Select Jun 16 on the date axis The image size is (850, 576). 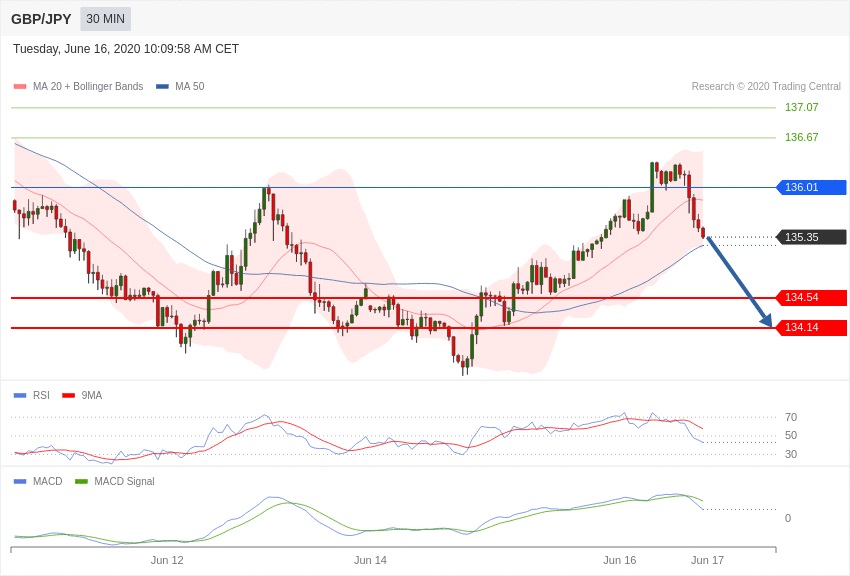(619, 560)
